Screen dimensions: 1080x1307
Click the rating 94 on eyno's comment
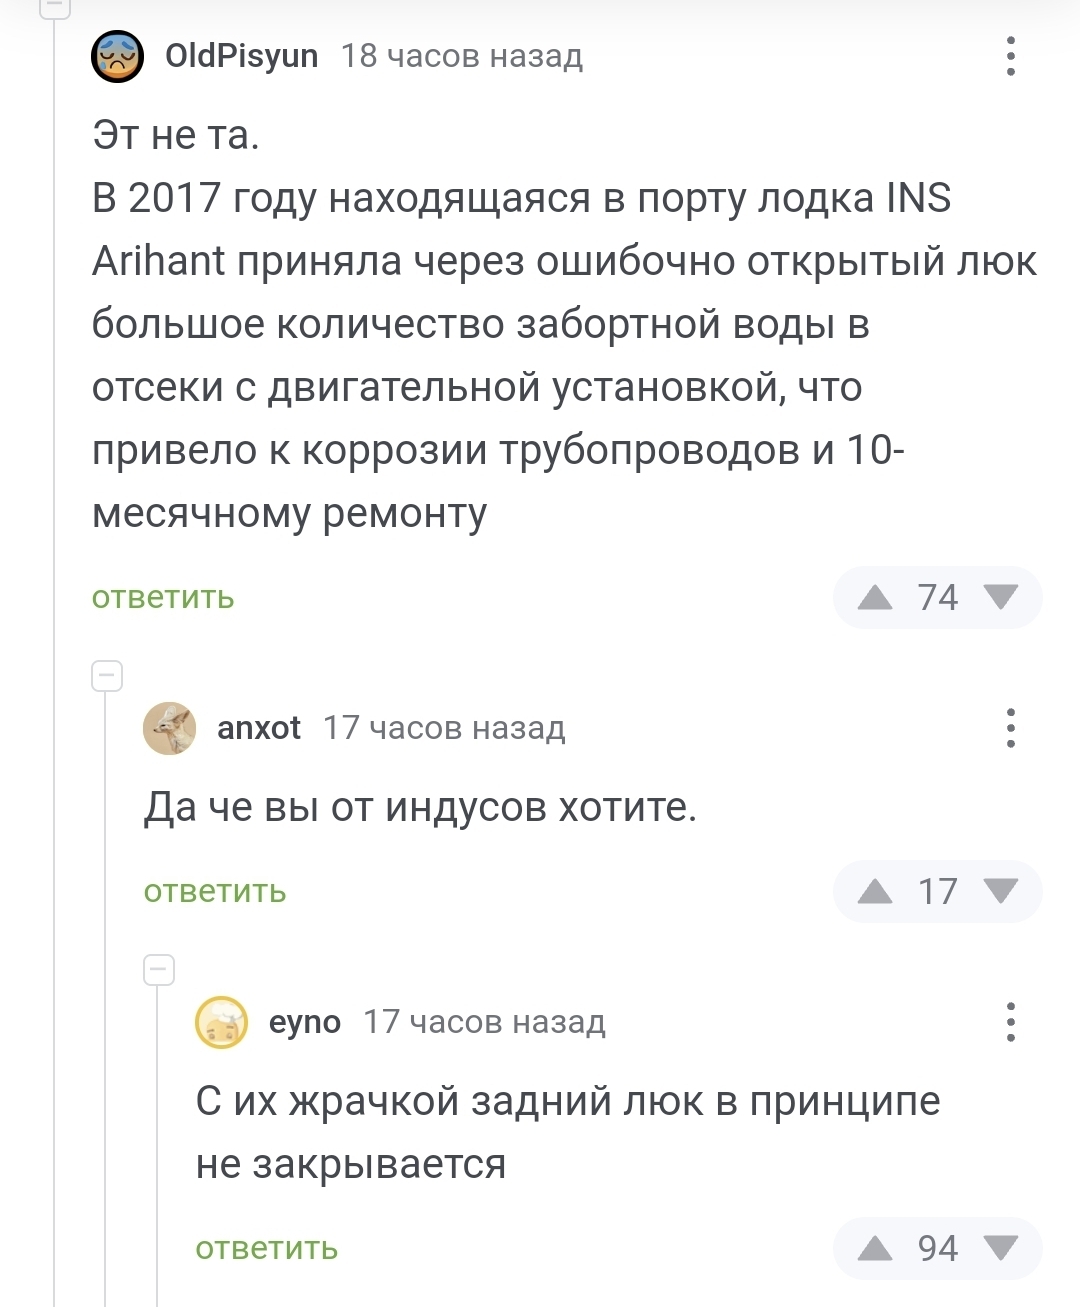coord(937,1249)
